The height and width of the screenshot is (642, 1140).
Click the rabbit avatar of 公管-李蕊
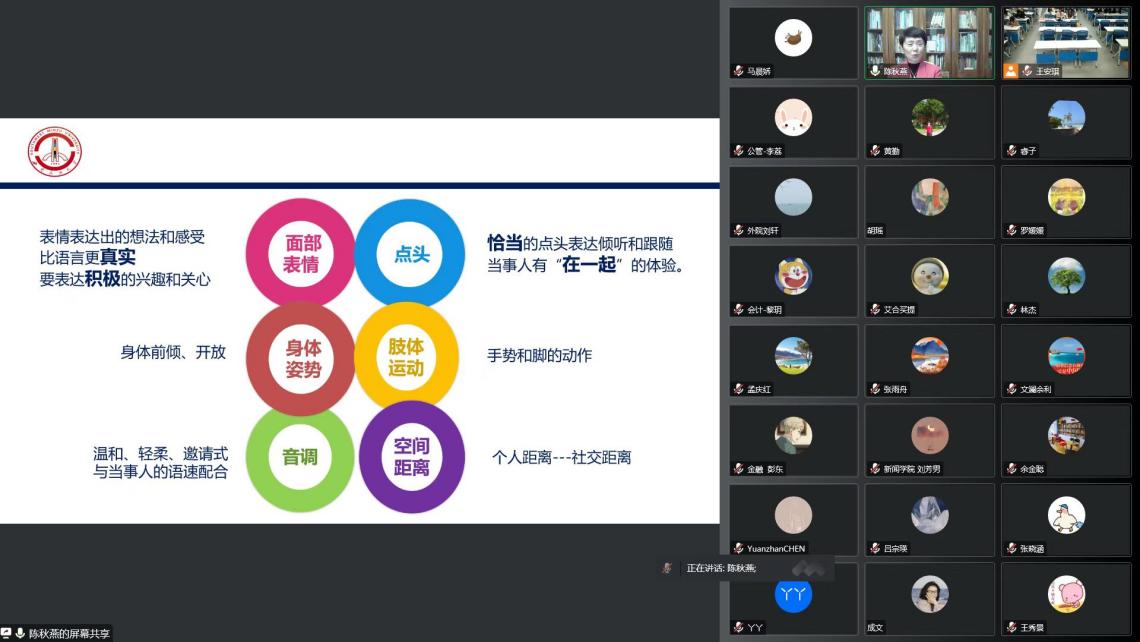tap(793, 118)
